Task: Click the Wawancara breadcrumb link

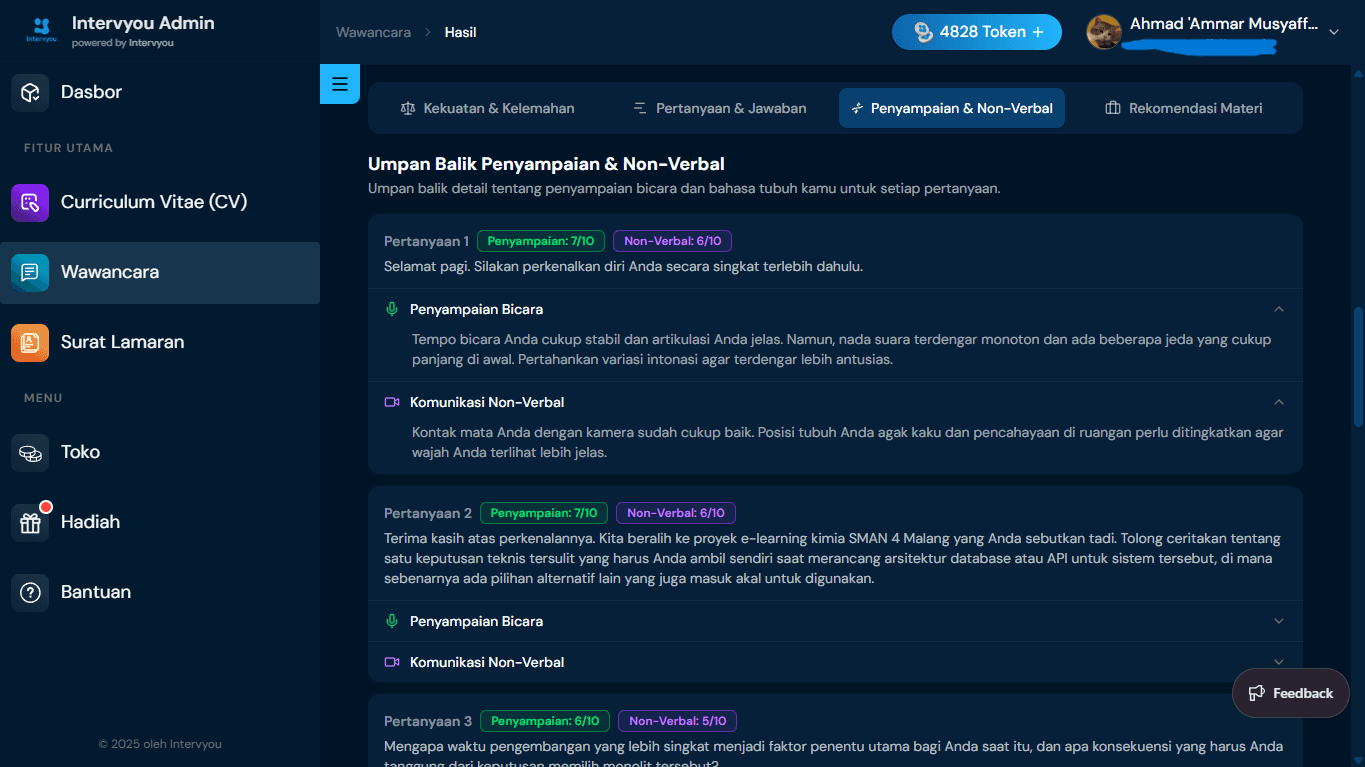Action: click(x=373, y=32)
